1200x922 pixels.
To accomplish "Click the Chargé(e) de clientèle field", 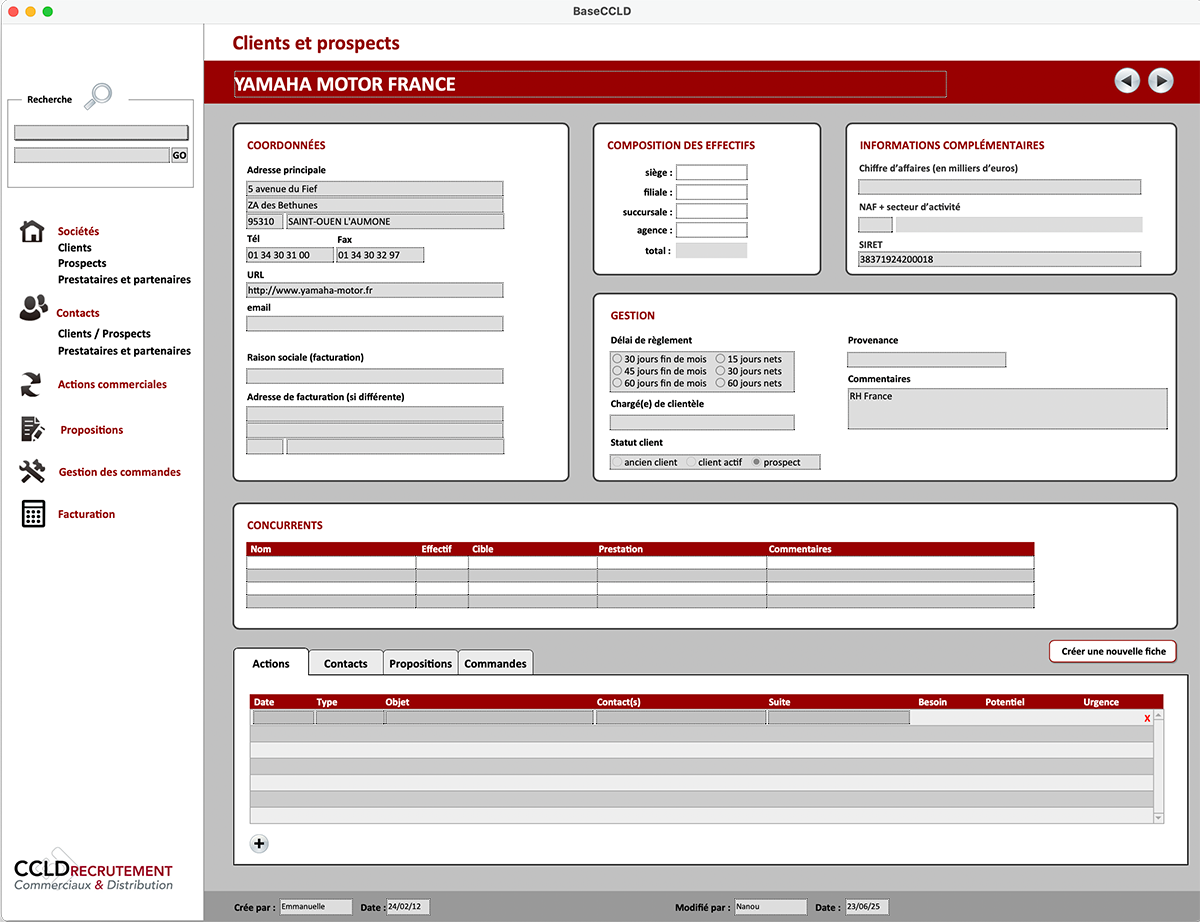I will click(x=702, y=422).
